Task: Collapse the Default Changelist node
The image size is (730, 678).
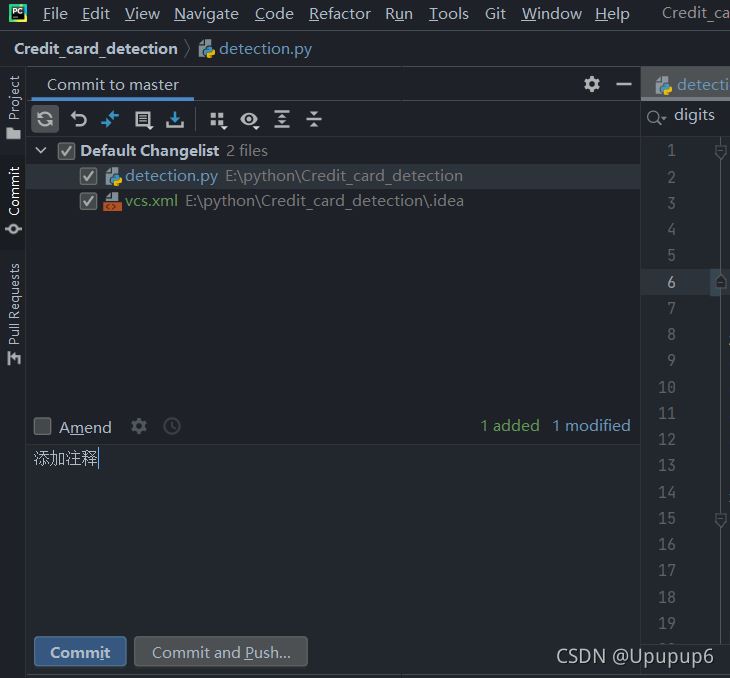Action: click(x=41, y=151)
